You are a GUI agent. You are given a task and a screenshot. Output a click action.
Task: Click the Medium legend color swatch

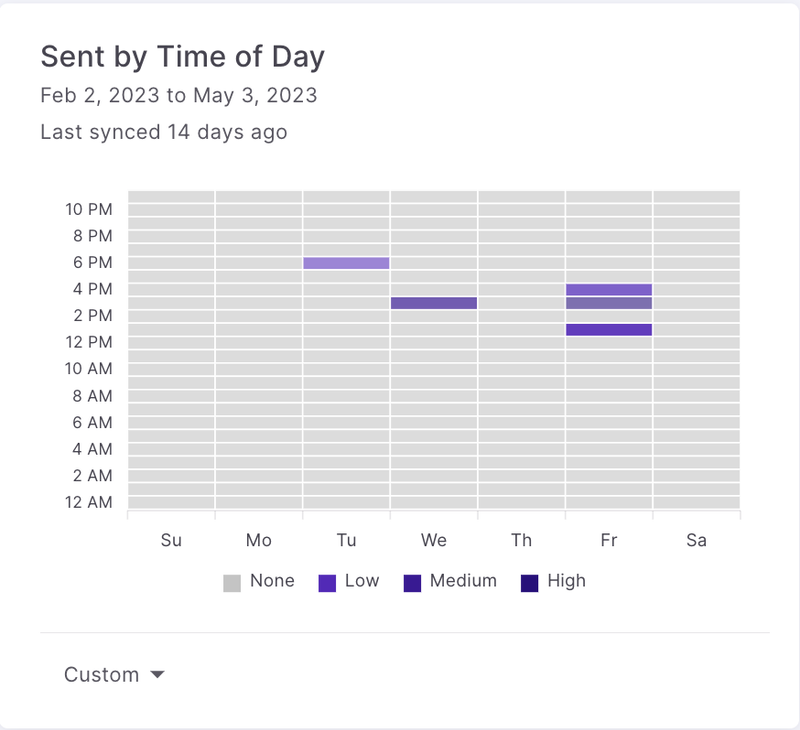point(412,583)
